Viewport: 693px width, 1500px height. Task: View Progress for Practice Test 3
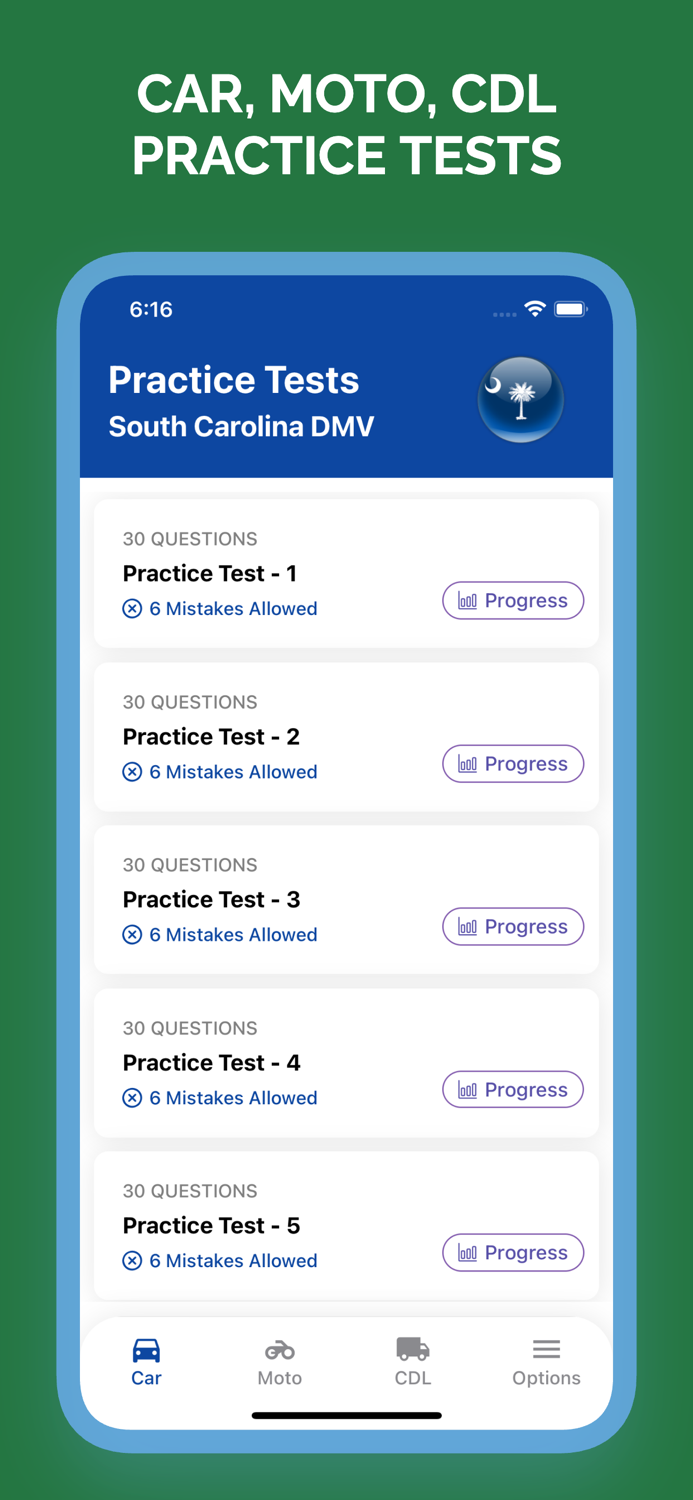click(513, 926)
